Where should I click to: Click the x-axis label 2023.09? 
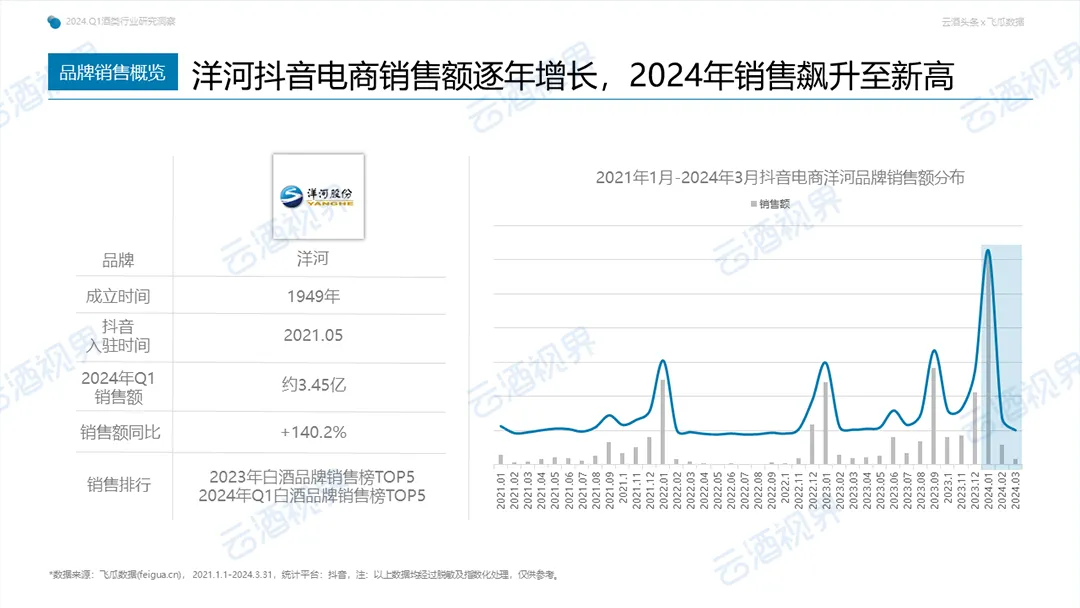(x=934, y=490)
